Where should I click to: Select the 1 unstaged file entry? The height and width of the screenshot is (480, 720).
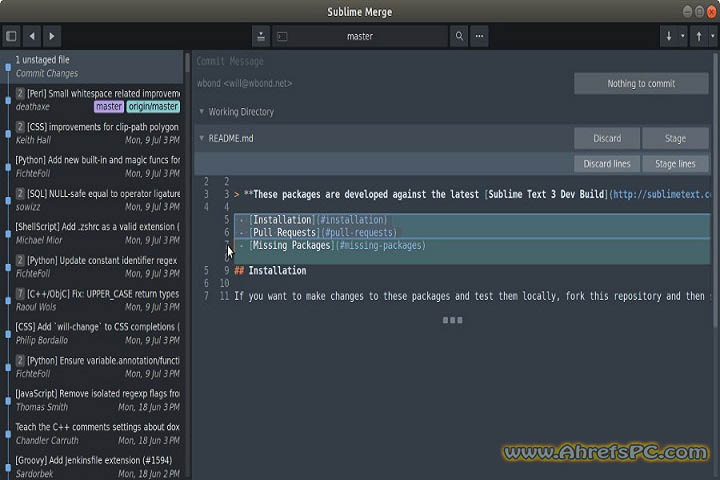[x=92, y=67]
